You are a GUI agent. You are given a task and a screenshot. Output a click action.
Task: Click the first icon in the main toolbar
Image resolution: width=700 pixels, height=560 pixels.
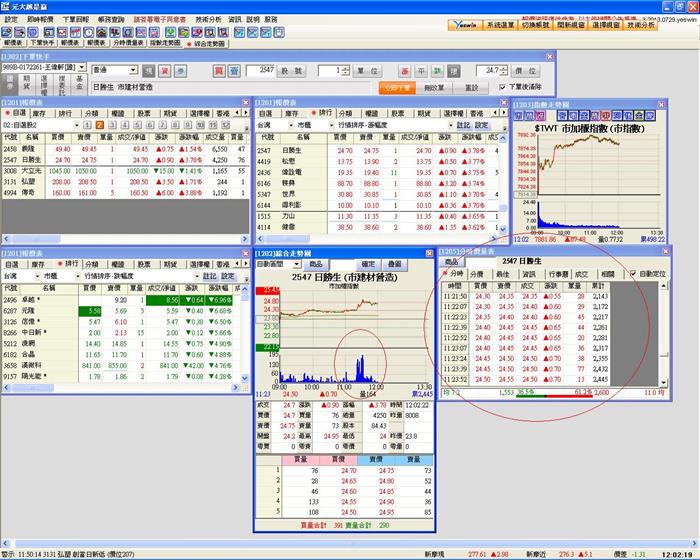[7, 32]
